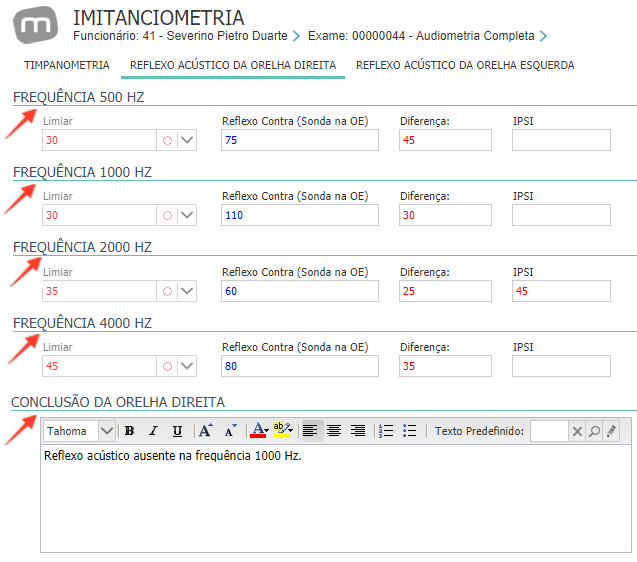Align text left in conclusion editor
The width and height of the screenshot is (637, 562).
310,431
